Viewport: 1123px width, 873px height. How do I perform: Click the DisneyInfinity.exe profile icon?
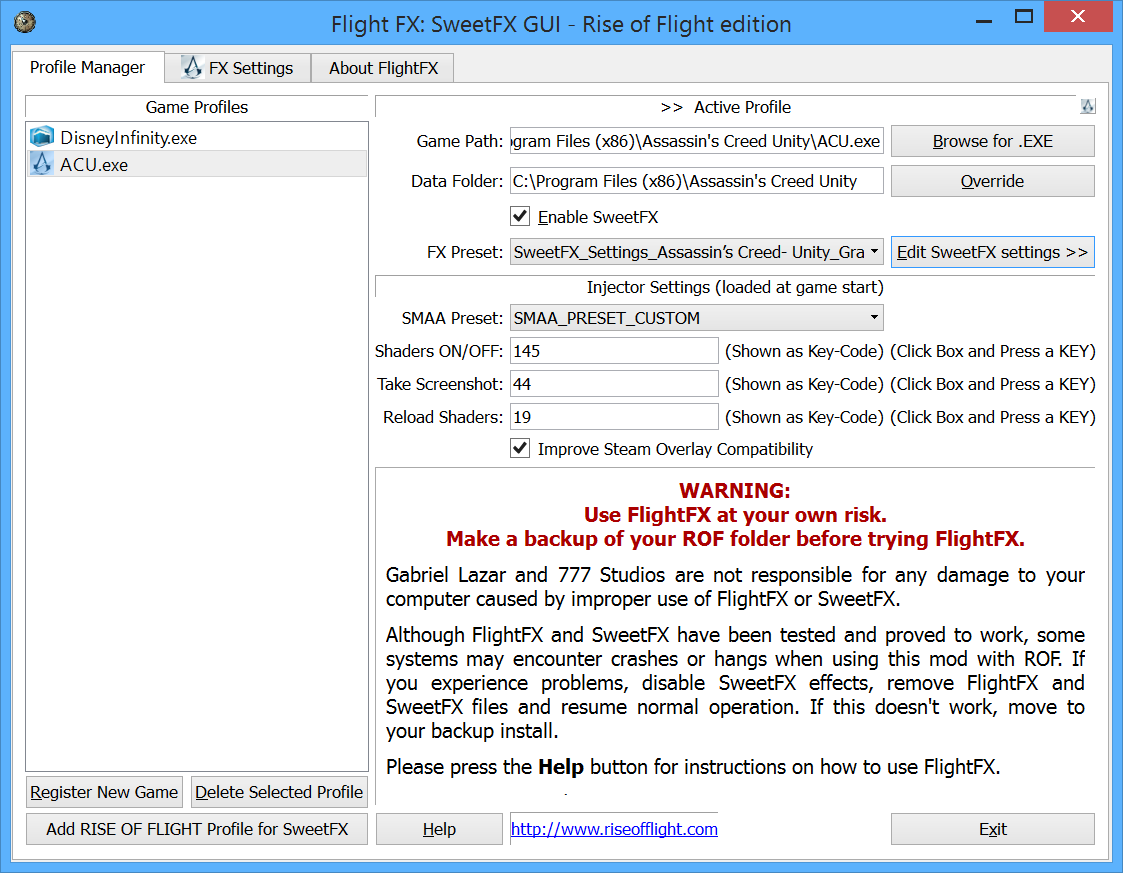42,137
